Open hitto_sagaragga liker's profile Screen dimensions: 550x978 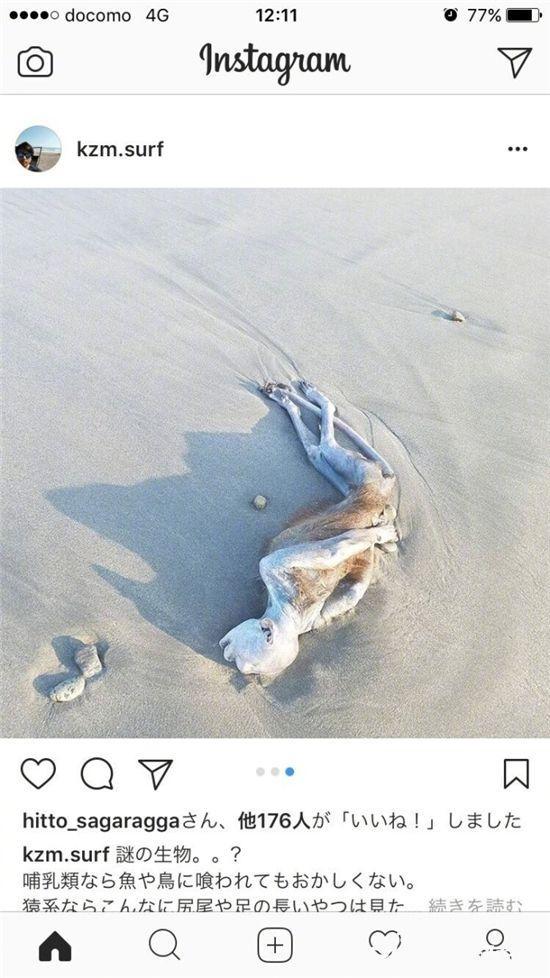(x=101, y=821)
